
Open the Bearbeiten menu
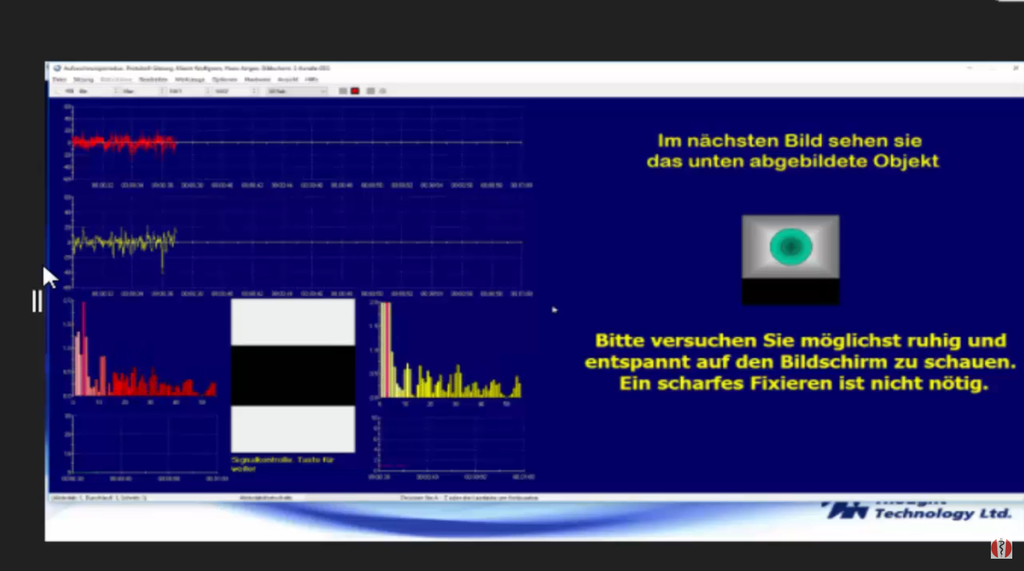pos(153,80)
